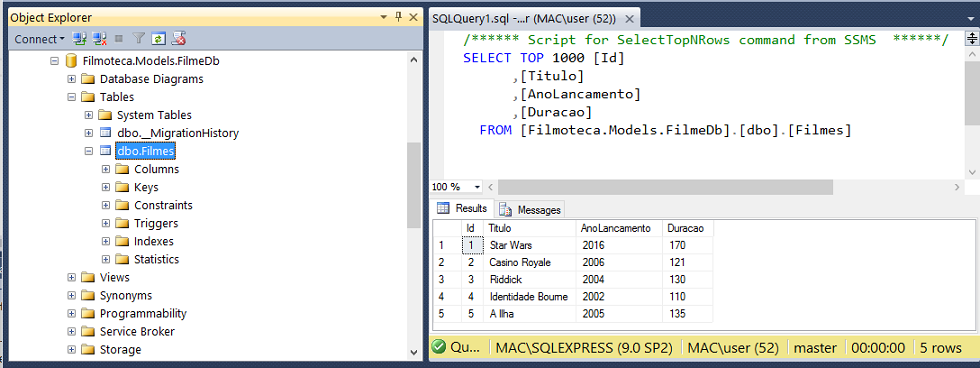Click the Refresh icon in Object Explorer
The width and height of the screenshot is (980, 368).
[159, 39]
